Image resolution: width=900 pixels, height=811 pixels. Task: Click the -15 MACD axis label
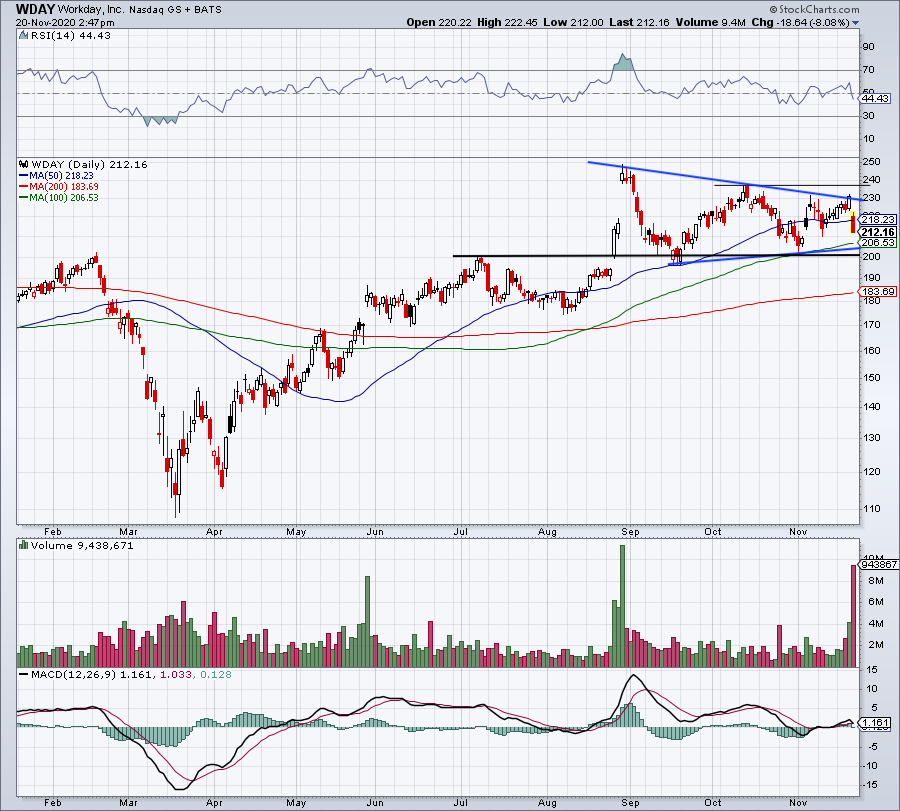(x=871, y=785)
